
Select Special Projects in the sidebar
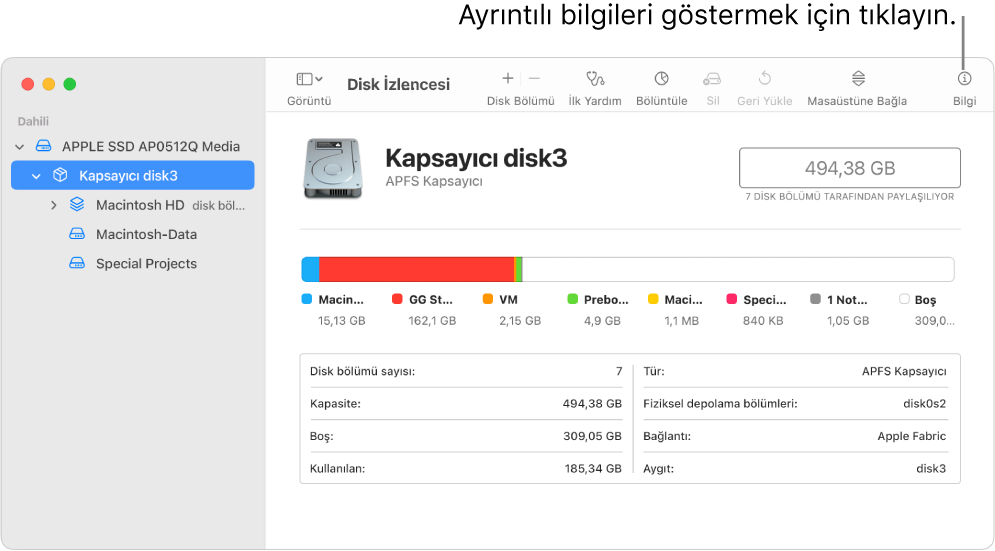(x=147, y=263)
